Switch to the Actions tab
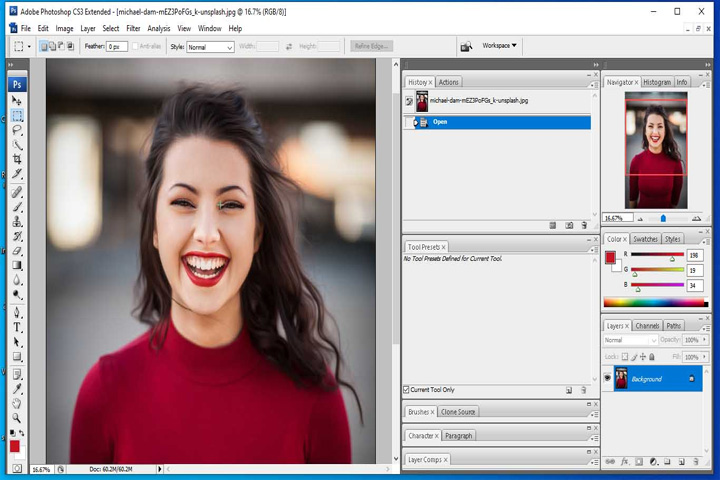Viewport: 720px width, 480px height. click(x=449, y=82)
